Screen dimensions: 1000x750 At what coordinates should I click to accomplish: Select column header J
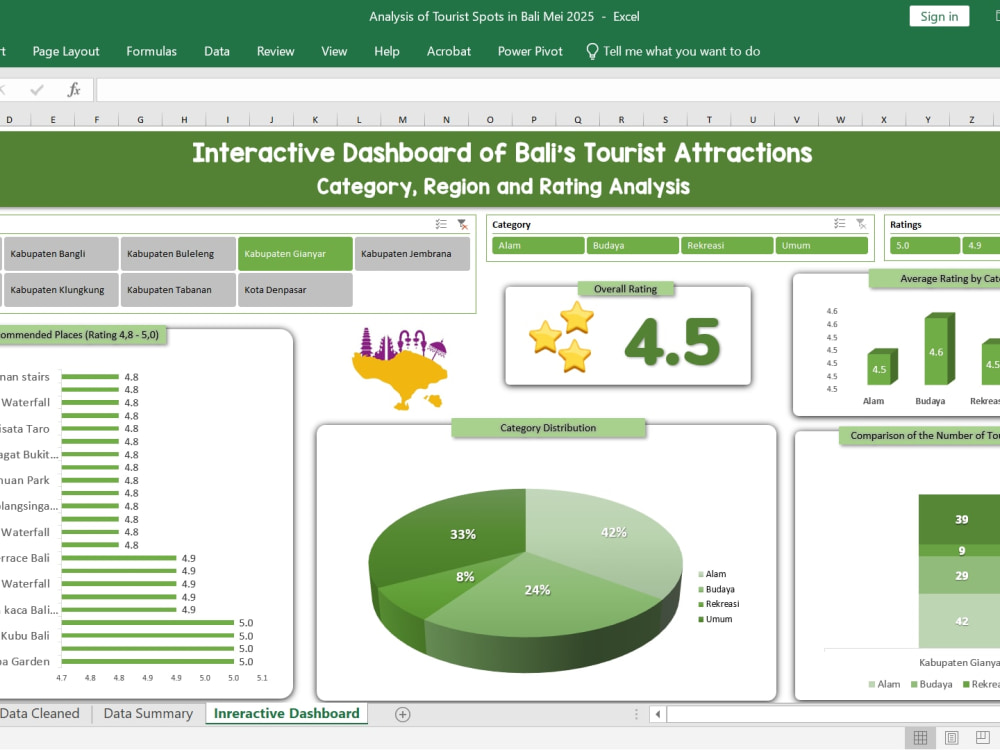tap(272, 119)
